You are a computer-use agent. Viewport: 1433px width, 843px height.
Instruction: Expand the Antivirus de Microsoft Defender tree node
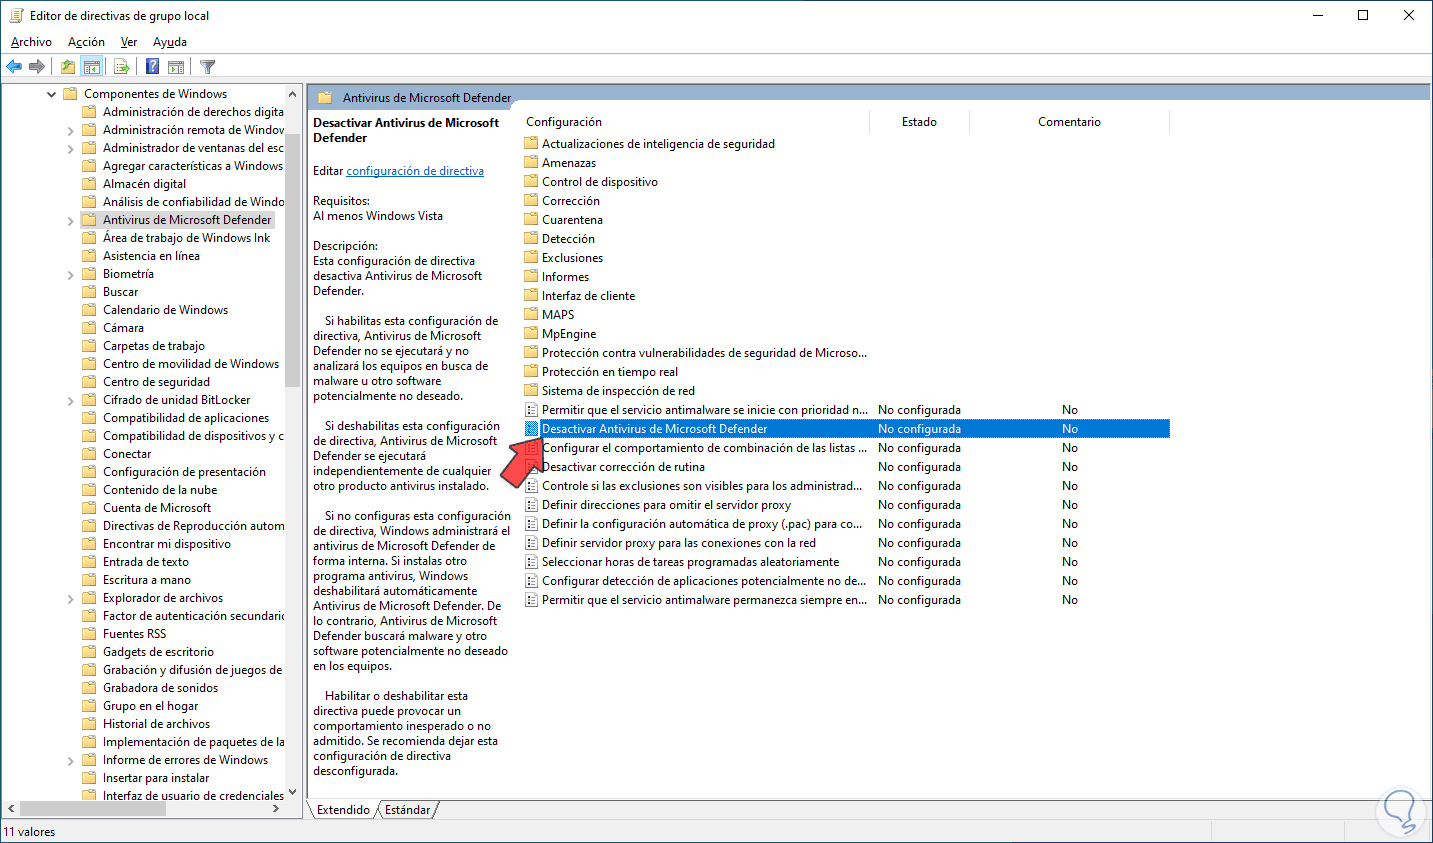pyautogui.click(x=70, y=220)
